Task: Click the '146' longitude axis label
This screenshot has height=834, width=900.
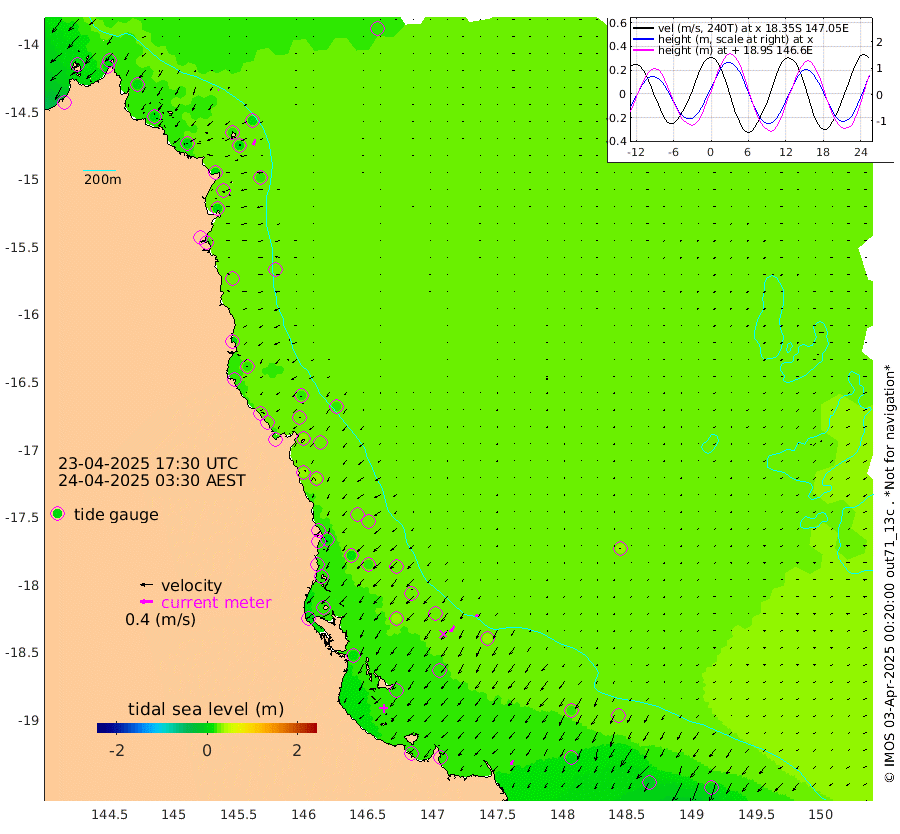Action: pos(303,814)
